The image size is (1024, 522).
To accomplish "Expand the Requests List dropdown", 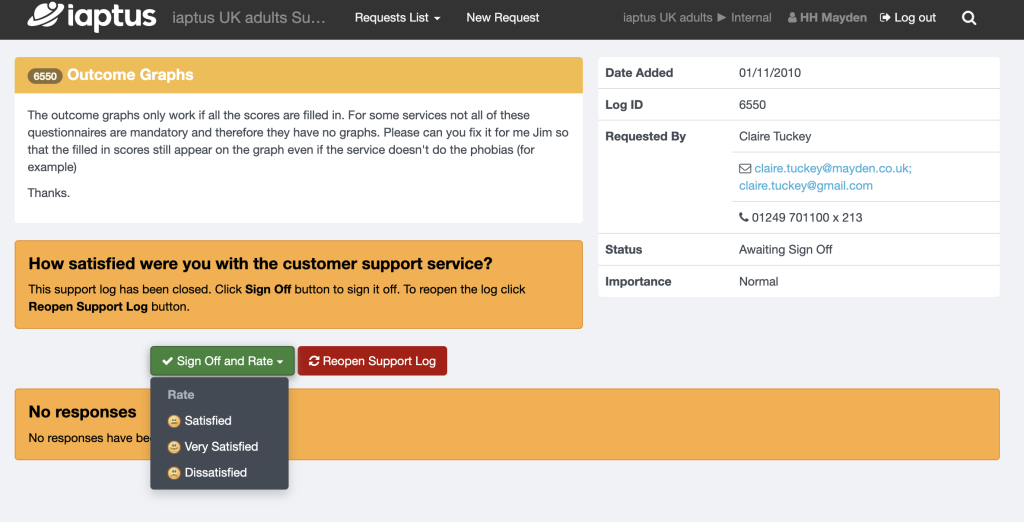I will [397, 18].
